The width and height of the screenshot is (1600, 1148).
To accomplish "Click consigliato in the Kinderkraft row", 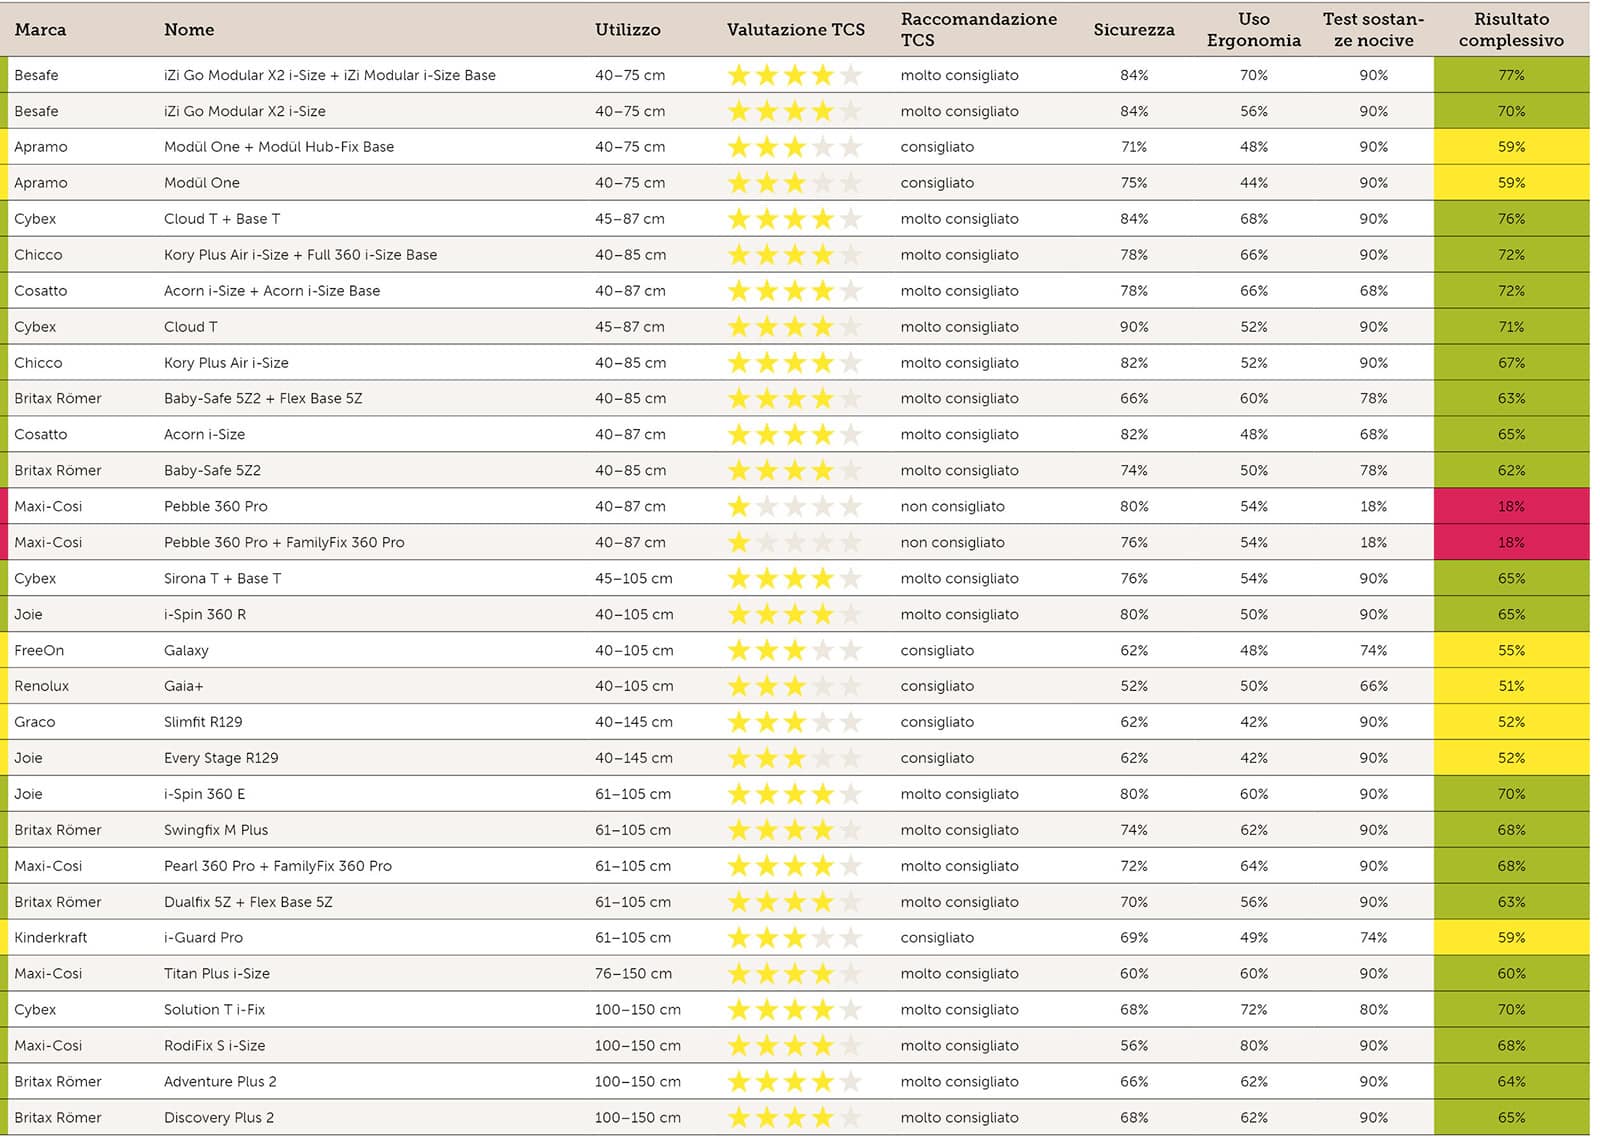I will (x=937, y=938).
